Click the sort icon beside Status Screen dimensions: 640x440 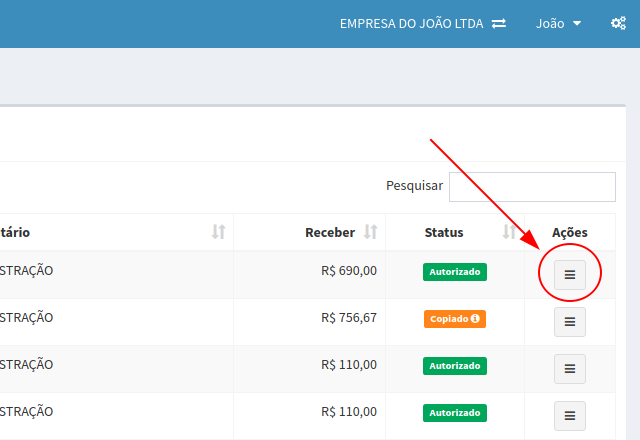[509, 232]
